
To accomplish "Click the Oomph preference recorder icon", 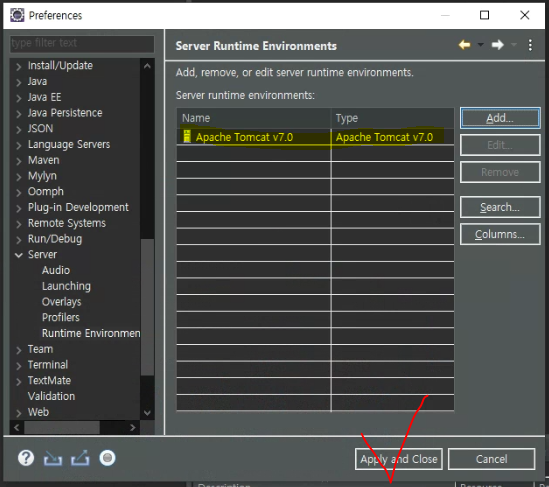I will [x=107, y=458].
